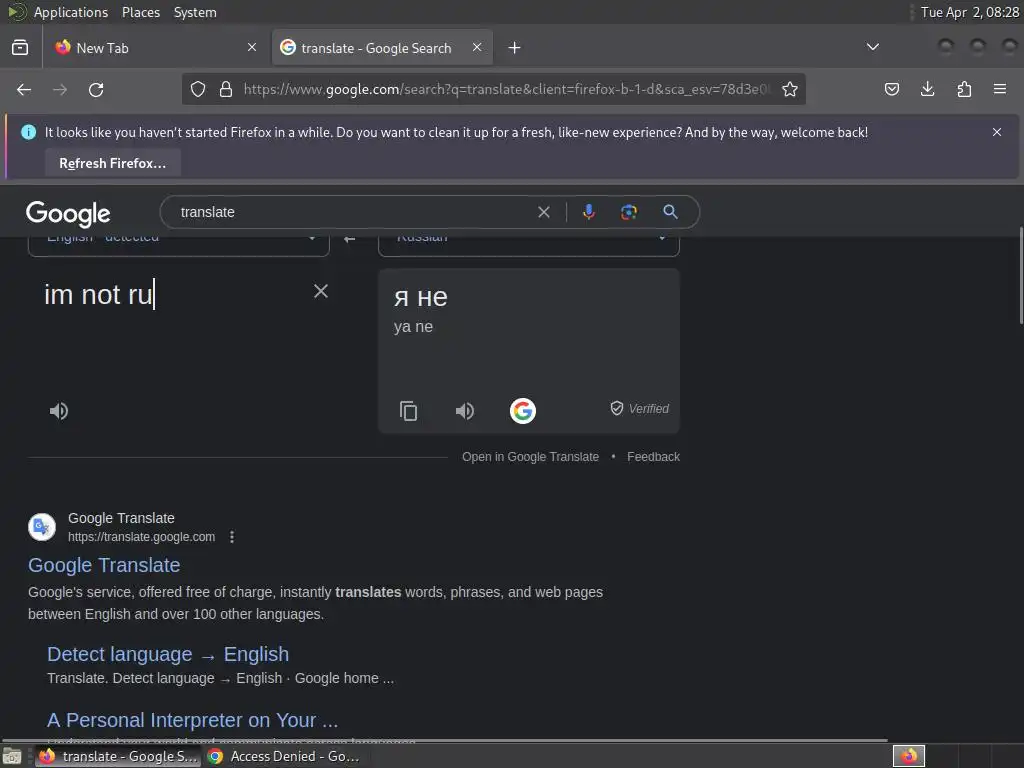List all tabs dropdown arrow
1024x768 pixels.
(872, 47)
